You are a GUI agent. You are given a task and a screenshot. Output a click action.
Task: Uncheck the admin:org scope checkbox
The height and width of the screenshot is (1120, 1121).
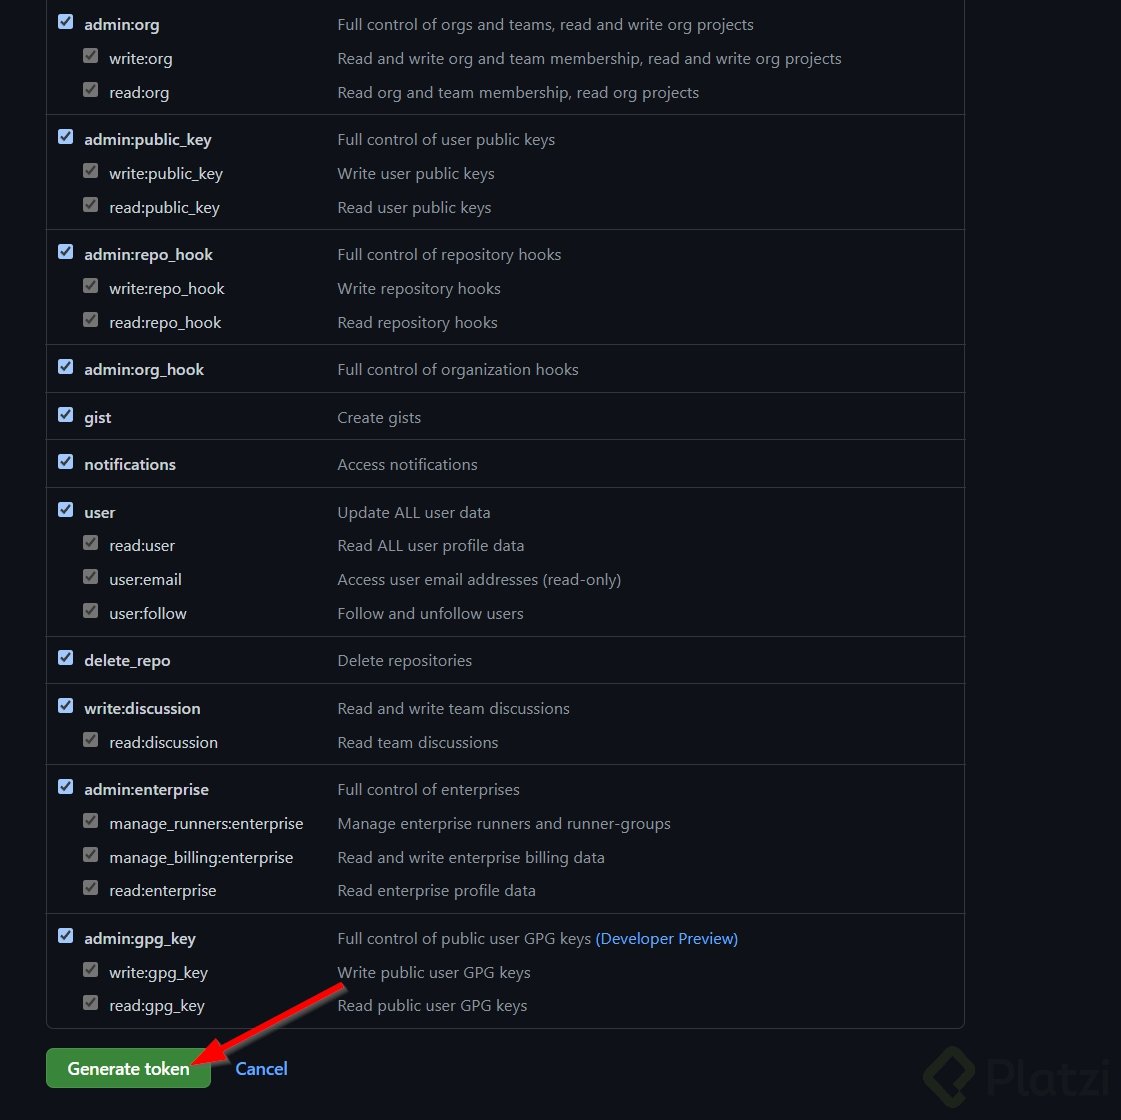click(x=66, y=22)
